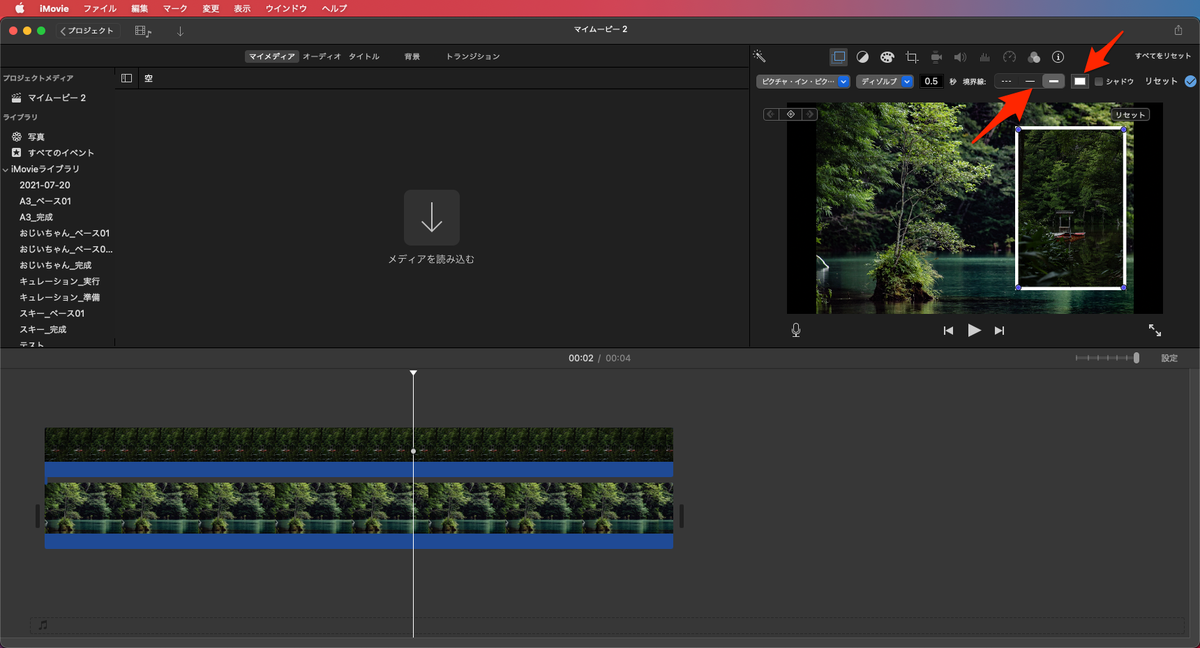Viewport: 1200px width, 648px height.
Task: Enable the シャドウ checkbox
Action: (1099, 82)
